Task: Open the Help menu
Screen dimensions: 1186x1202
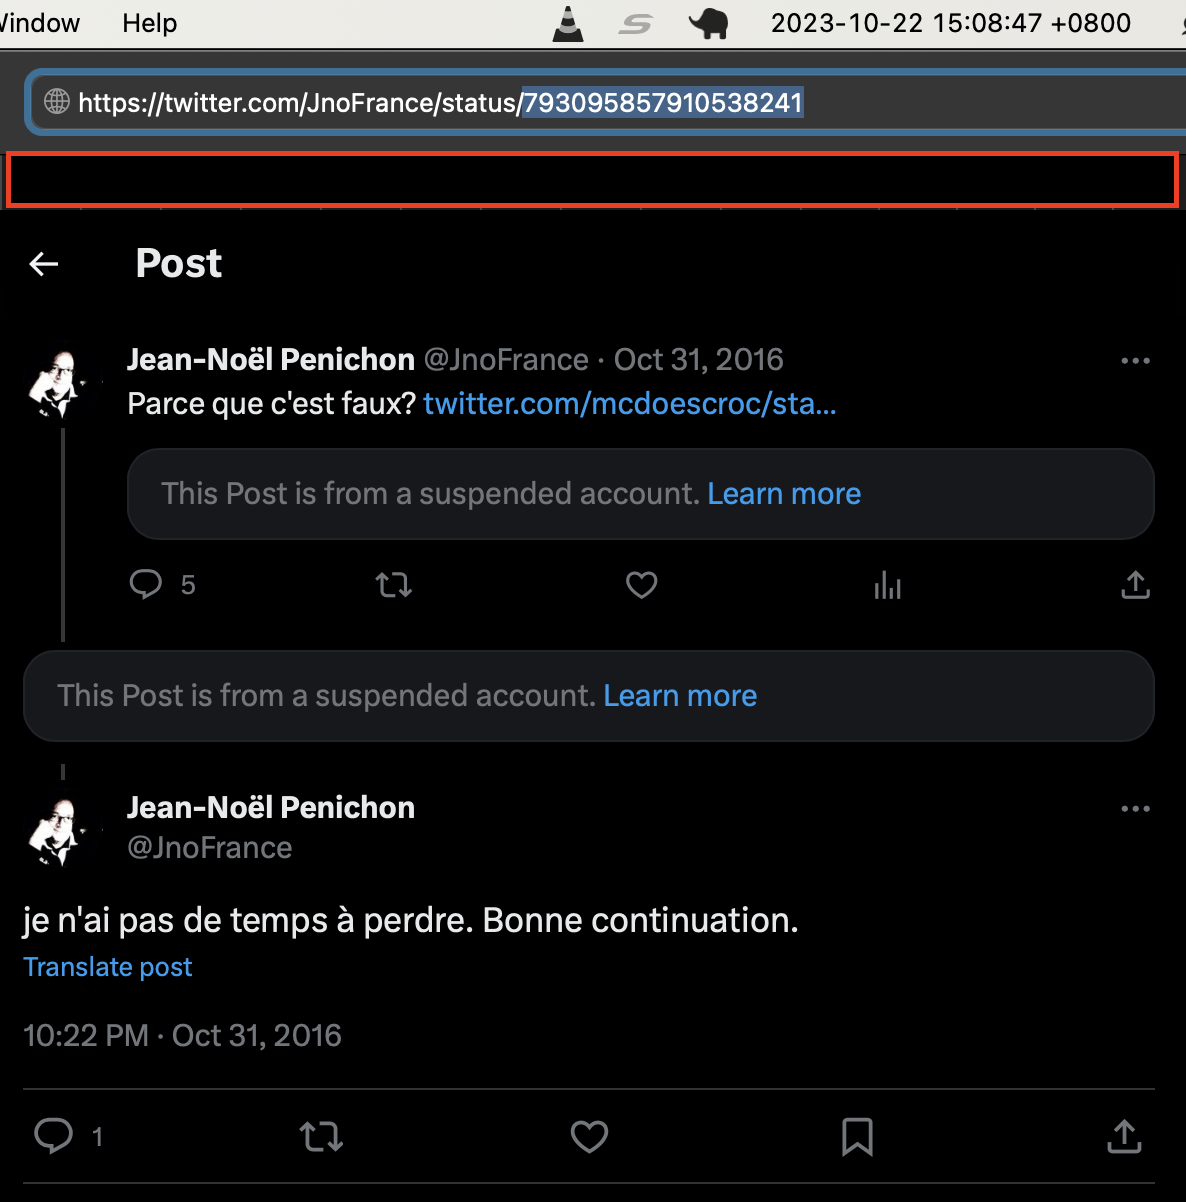Action: click(x=148, y=22)
